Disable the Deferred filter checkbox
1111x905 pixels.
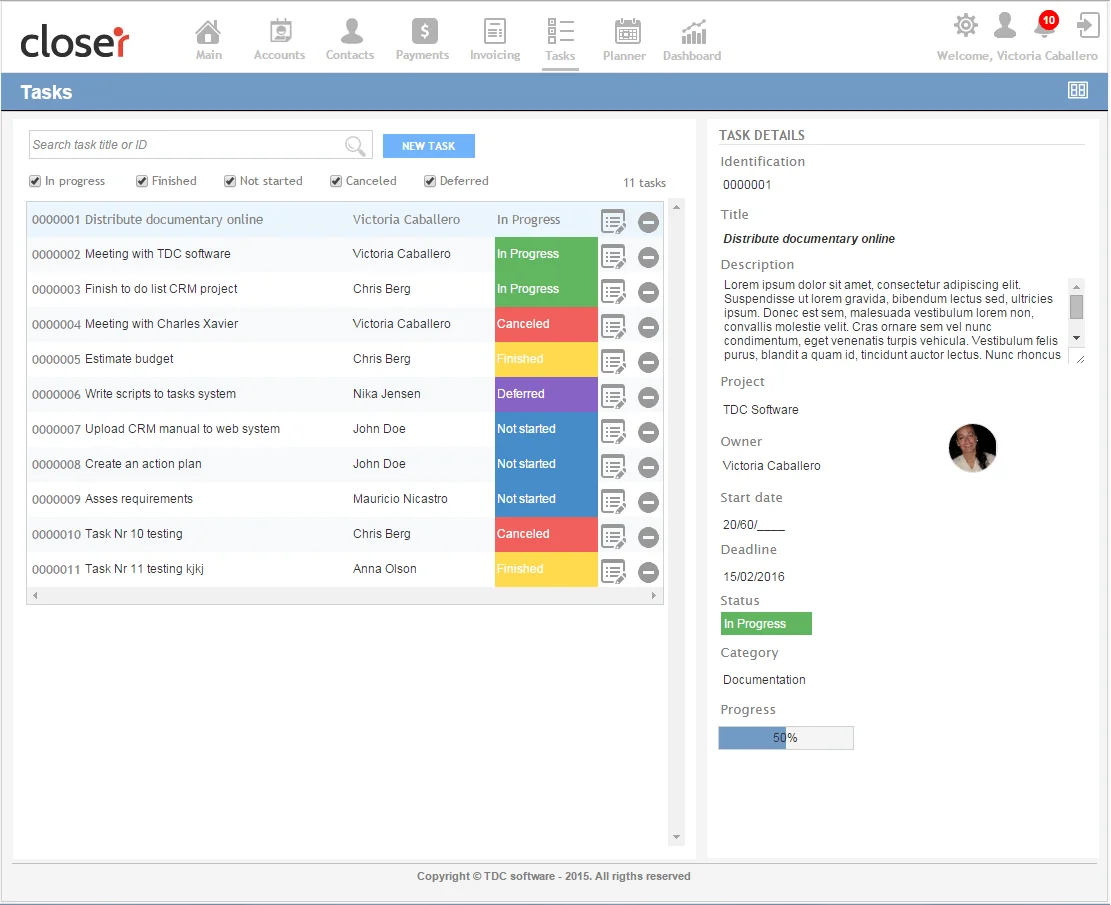click(430, 182)
